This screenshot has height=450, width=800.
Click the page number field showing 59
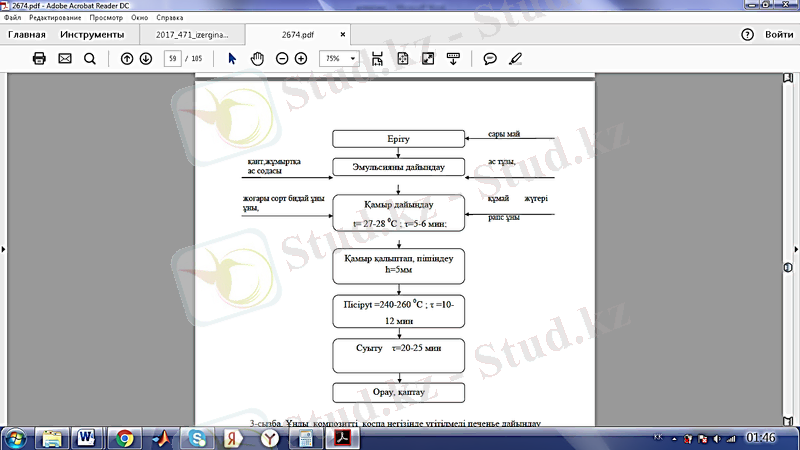(172, 59)
